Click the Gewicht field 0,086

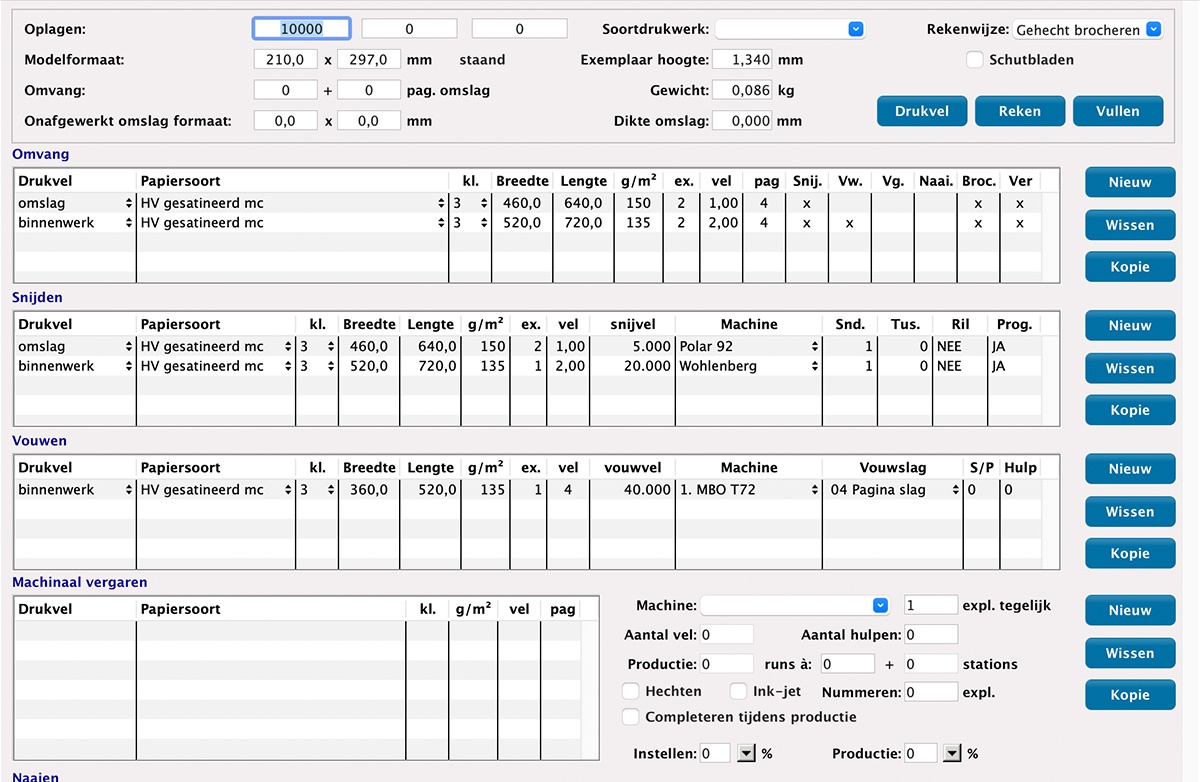pyautogui.click(x=743, y=90)
